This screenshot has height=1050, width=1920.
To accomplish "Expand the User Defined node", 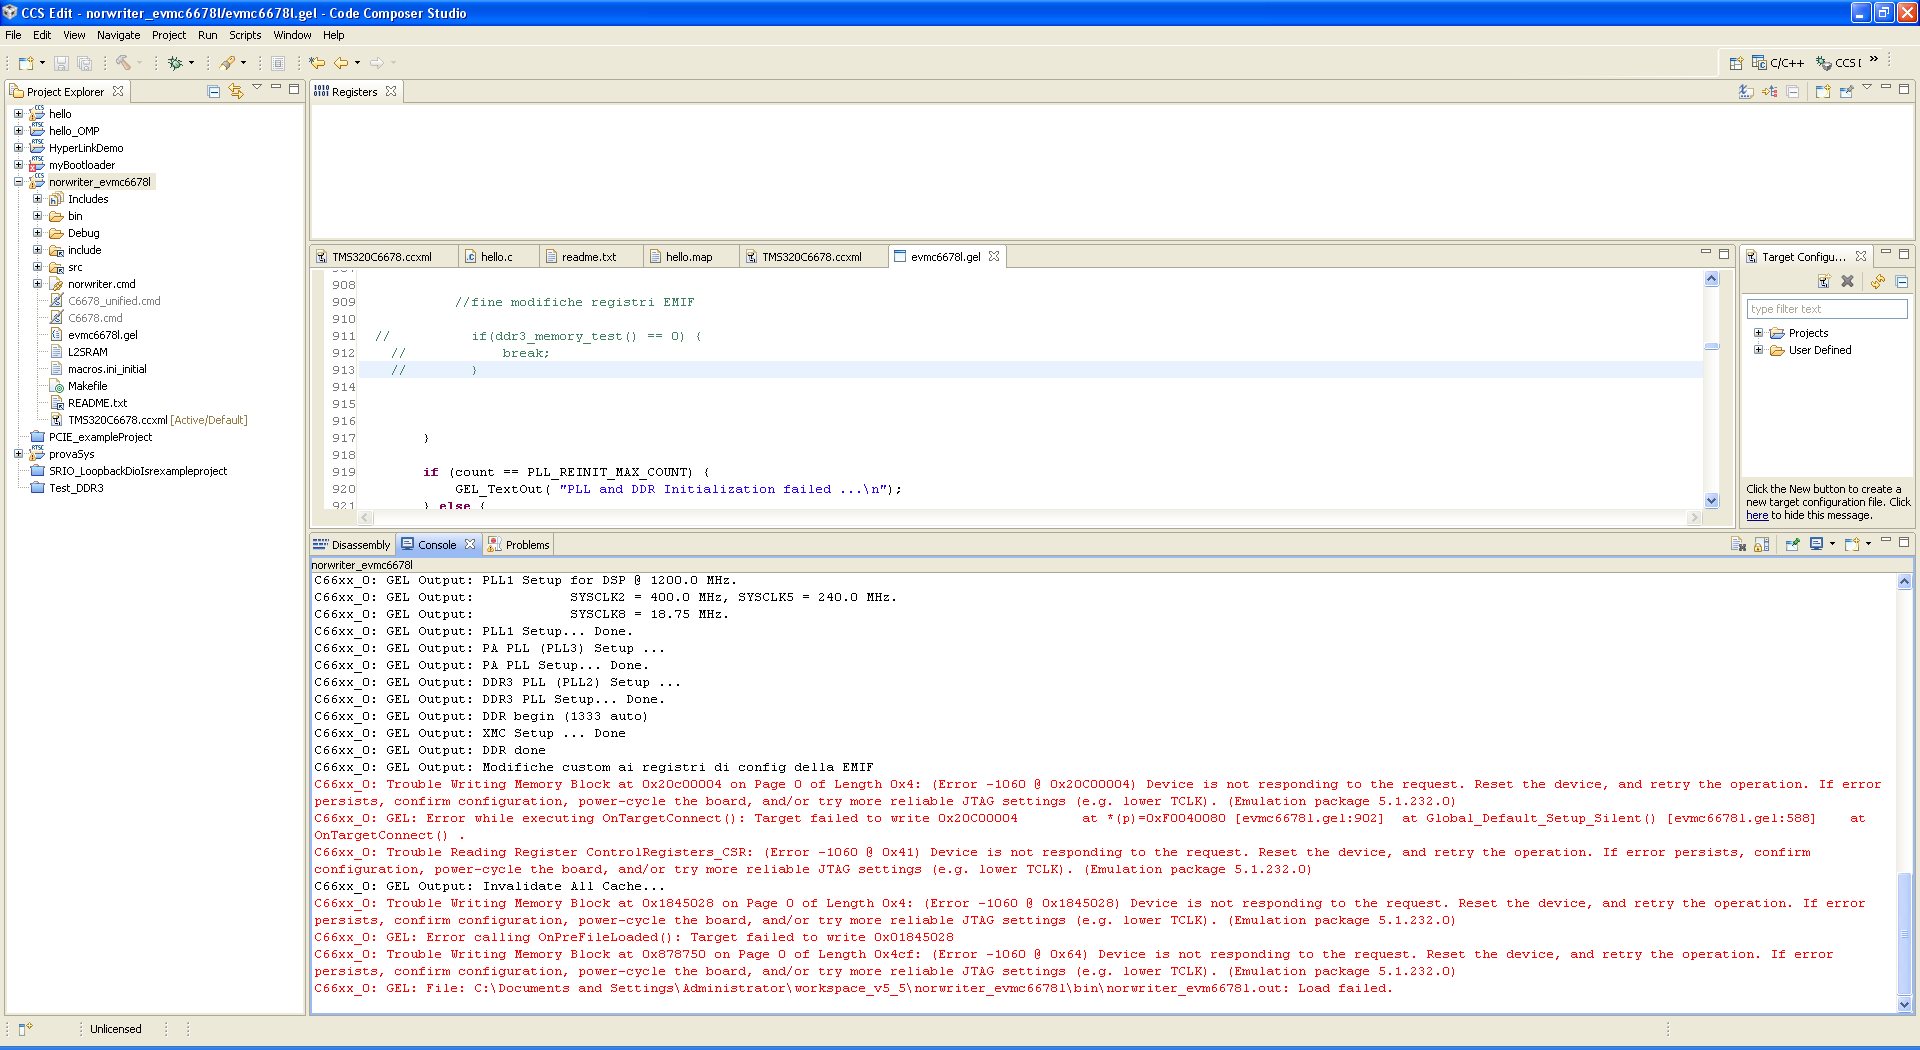I will pos(1758,350).
